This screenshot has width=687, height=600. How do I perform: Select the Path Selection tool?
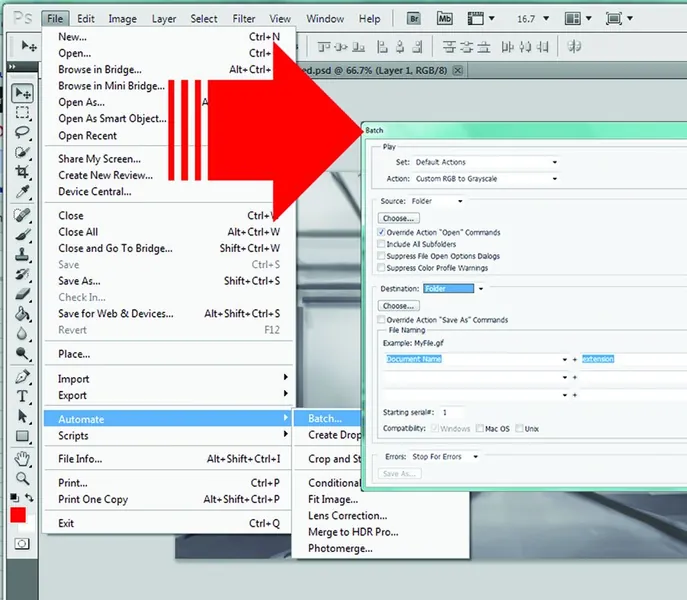point(22,416)
